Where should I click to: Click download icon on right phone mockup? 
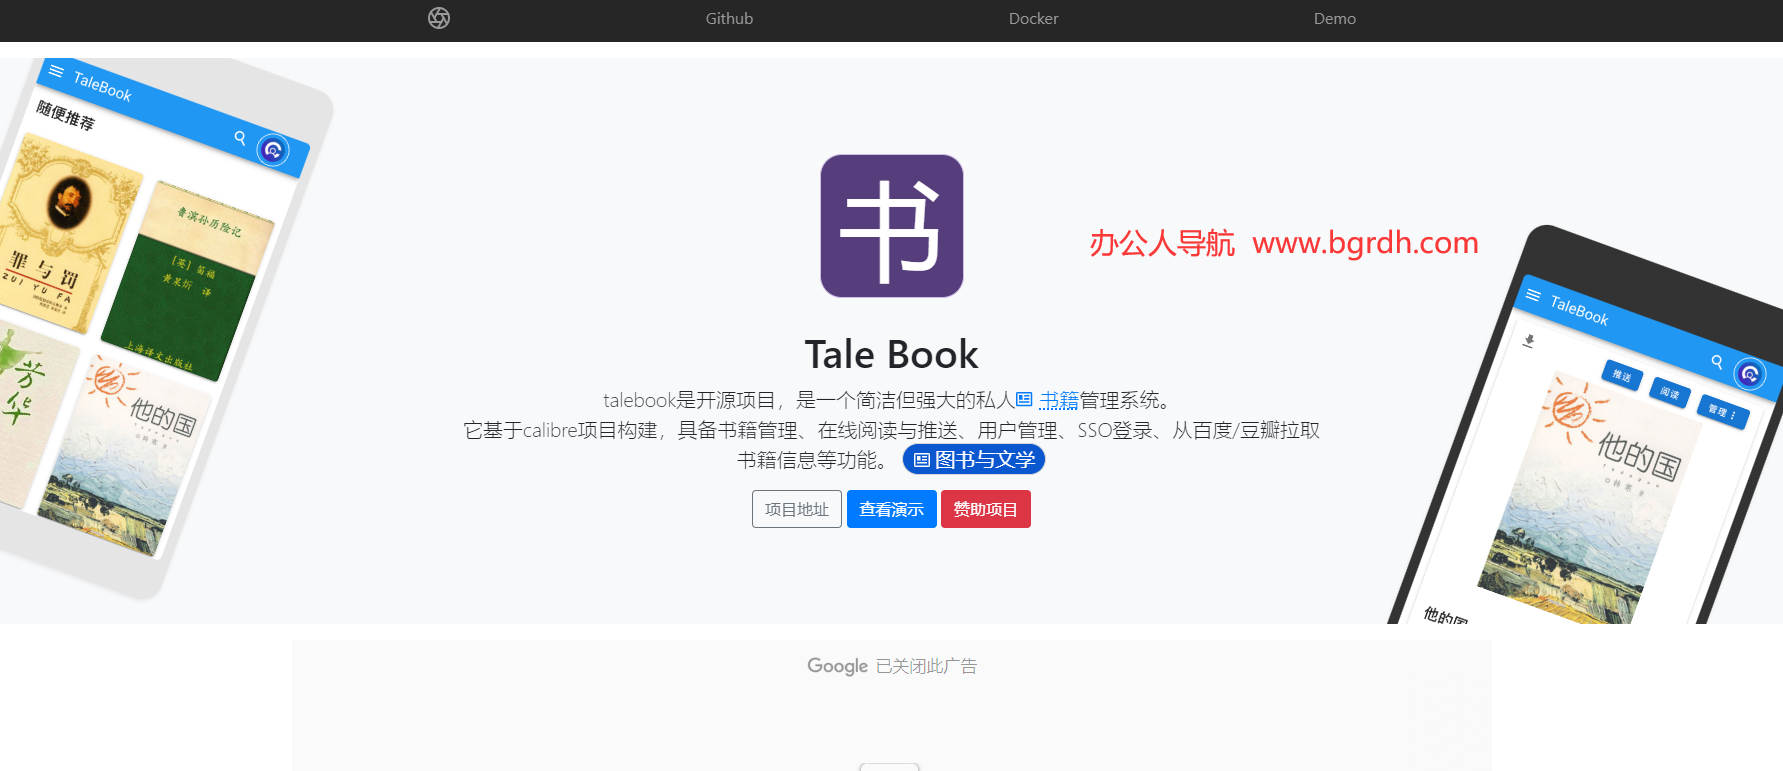pyautogui.click(x=1528, y=341)
